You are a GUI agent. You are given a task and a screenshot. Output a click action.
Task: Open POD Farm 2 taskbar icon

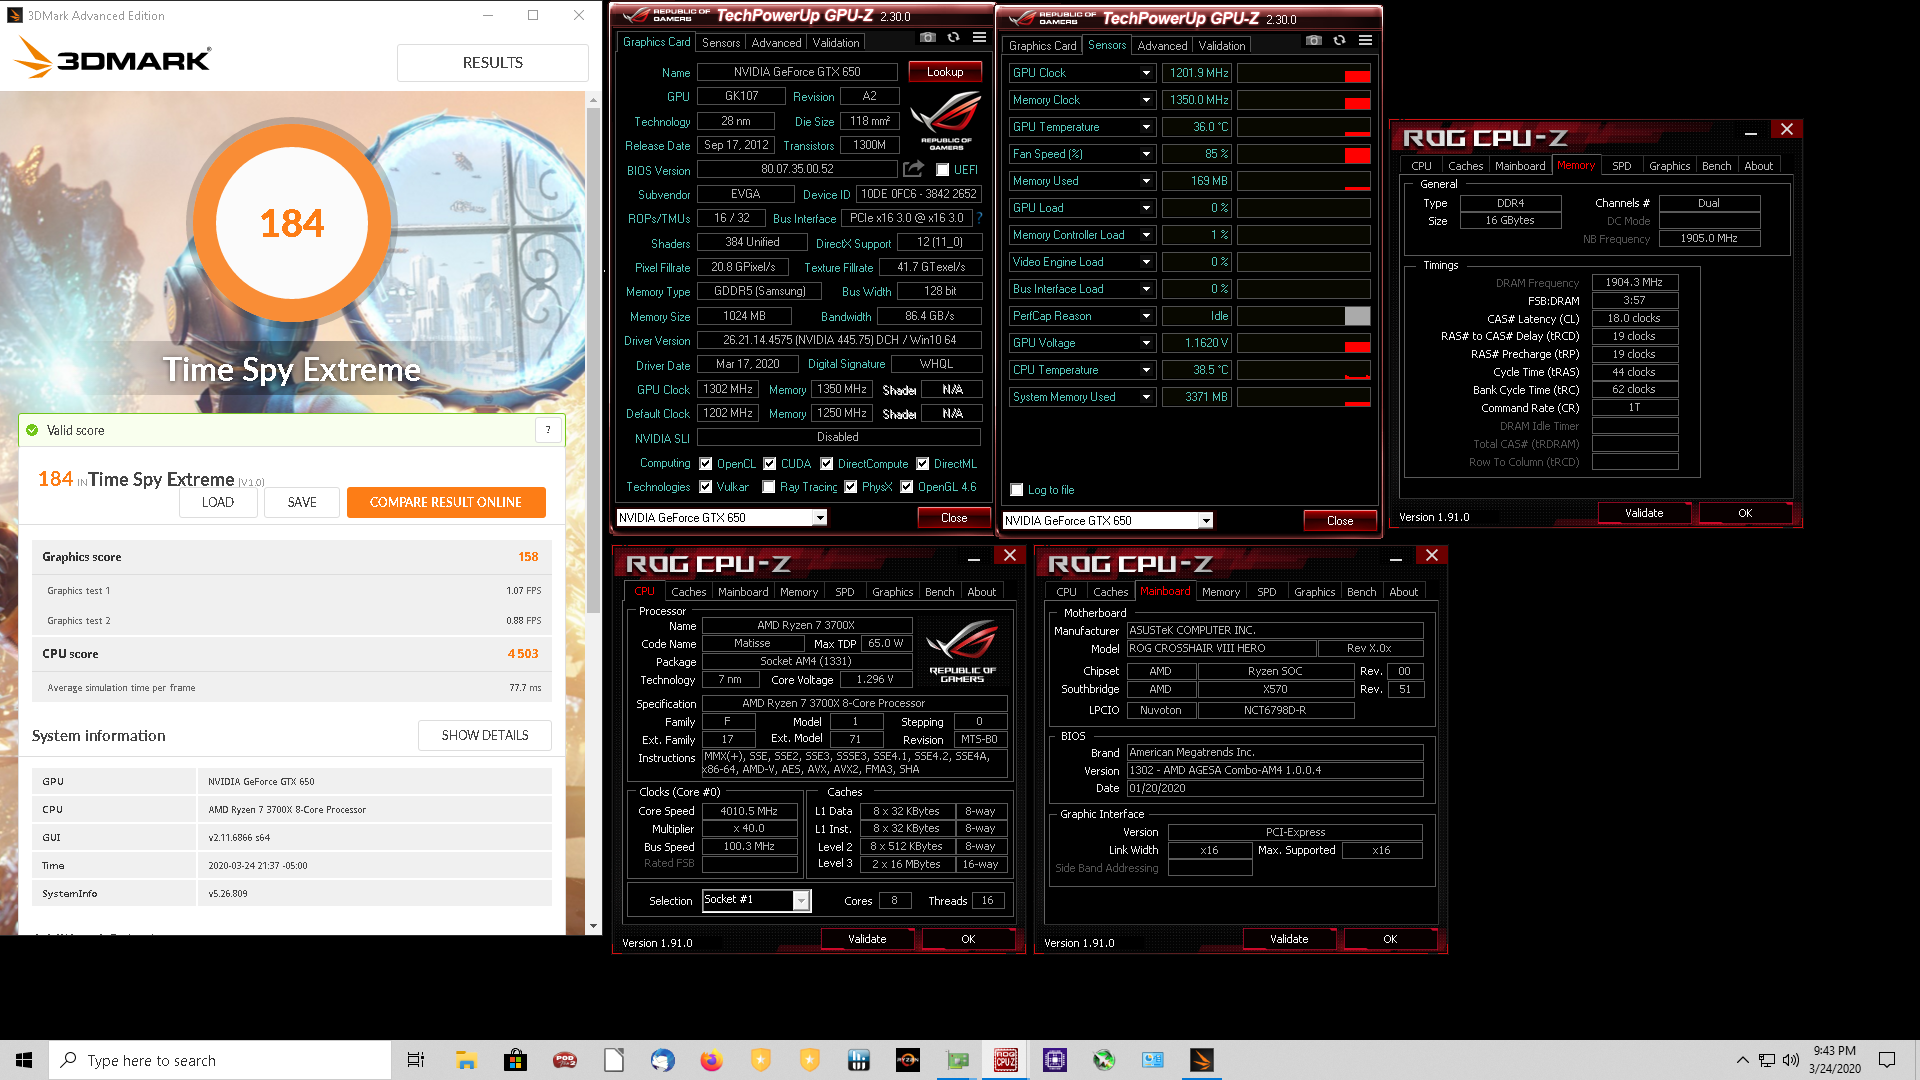coord(565,1060)
